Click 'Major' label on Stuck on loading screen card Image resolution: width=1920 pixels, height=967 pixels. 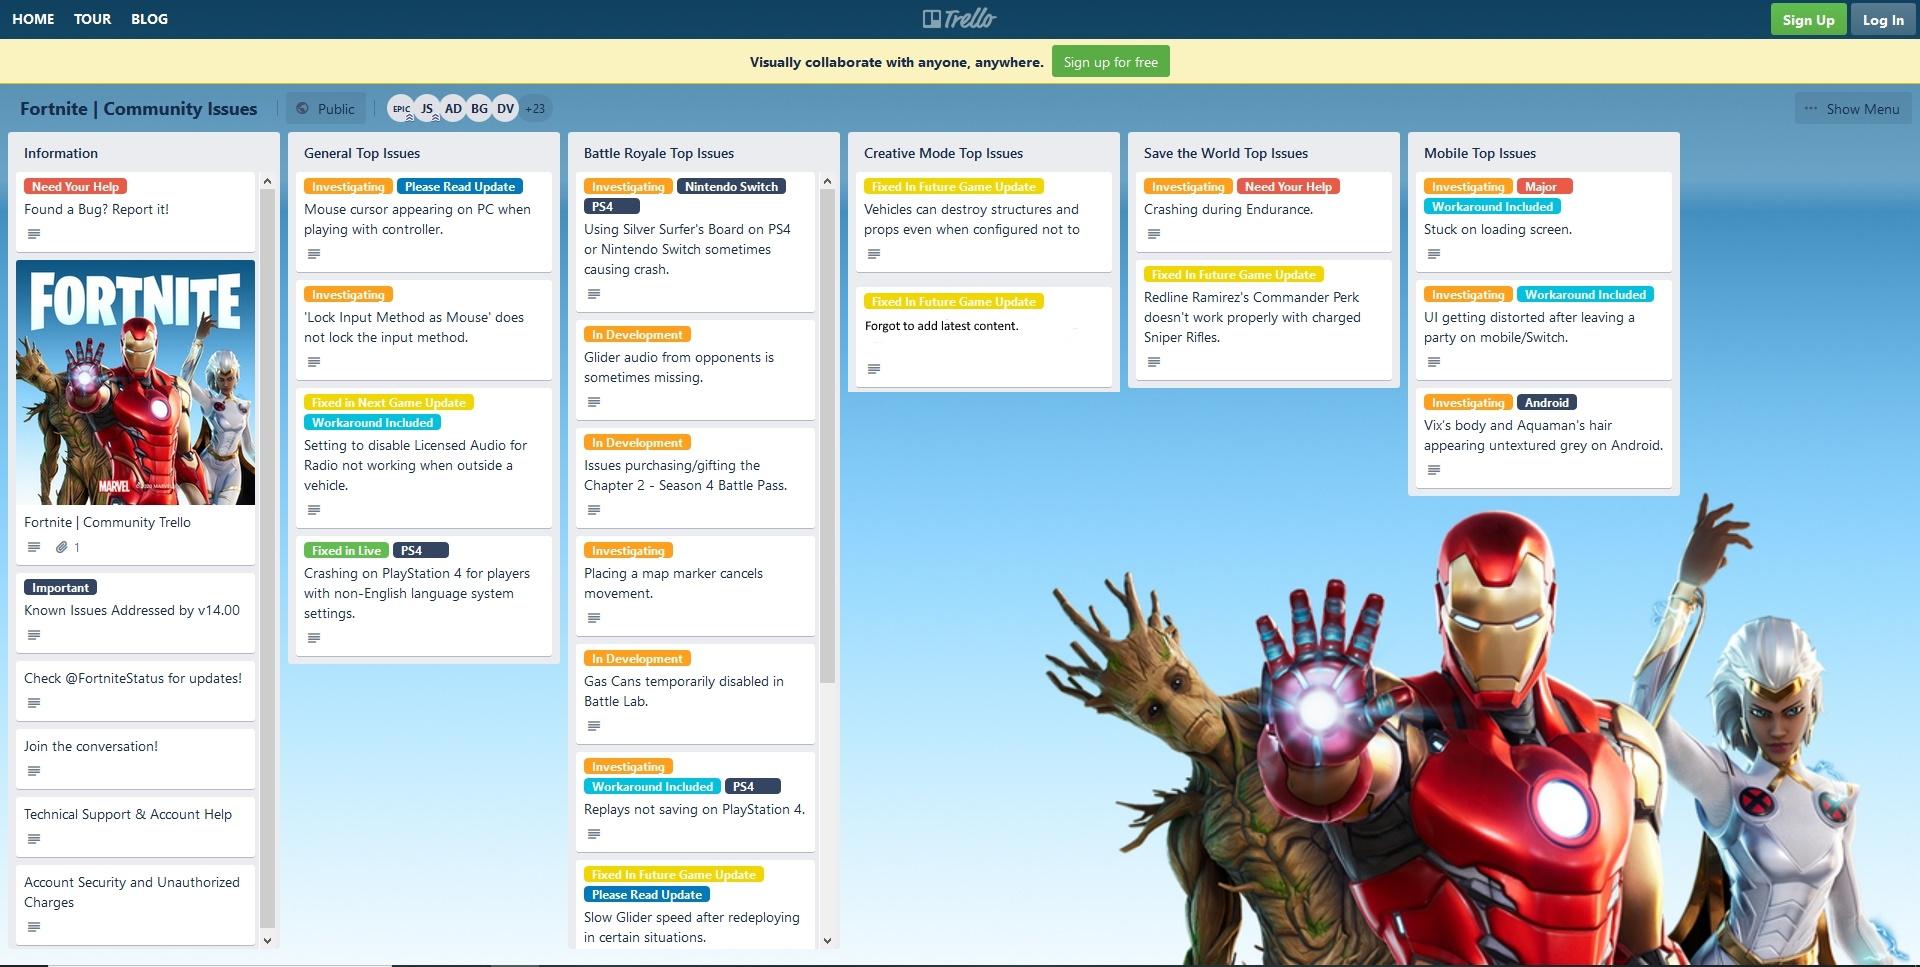(x=1544, y=186)
